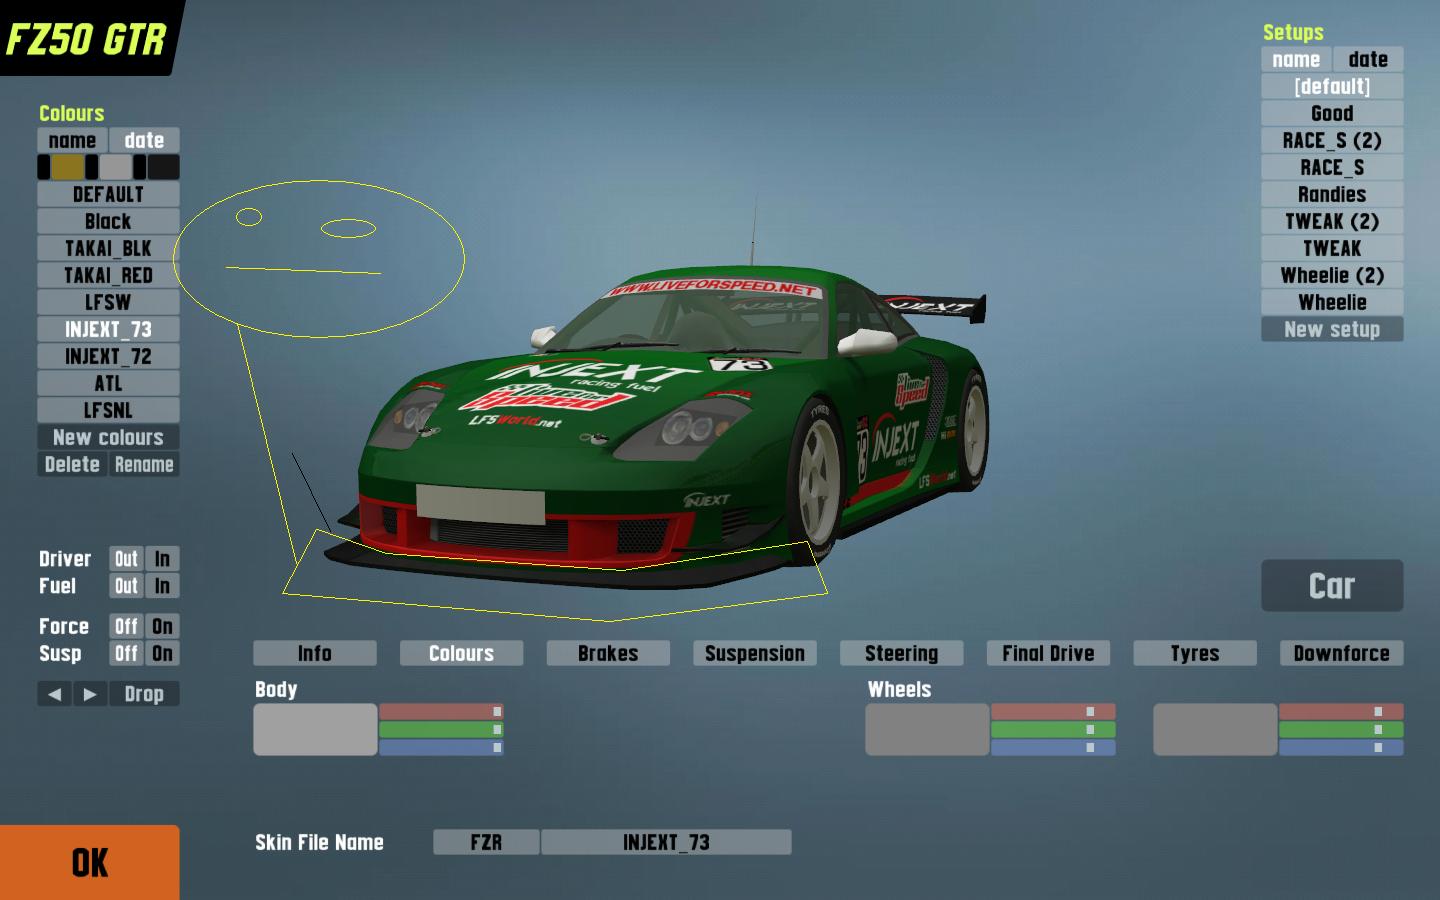Adjust the Body green slider

coord(441,729)
